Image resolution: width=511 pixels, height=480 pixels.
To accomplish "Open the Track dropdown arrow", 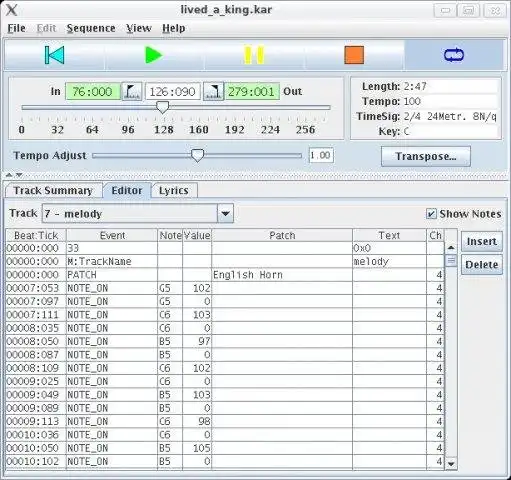I will 225,213.
